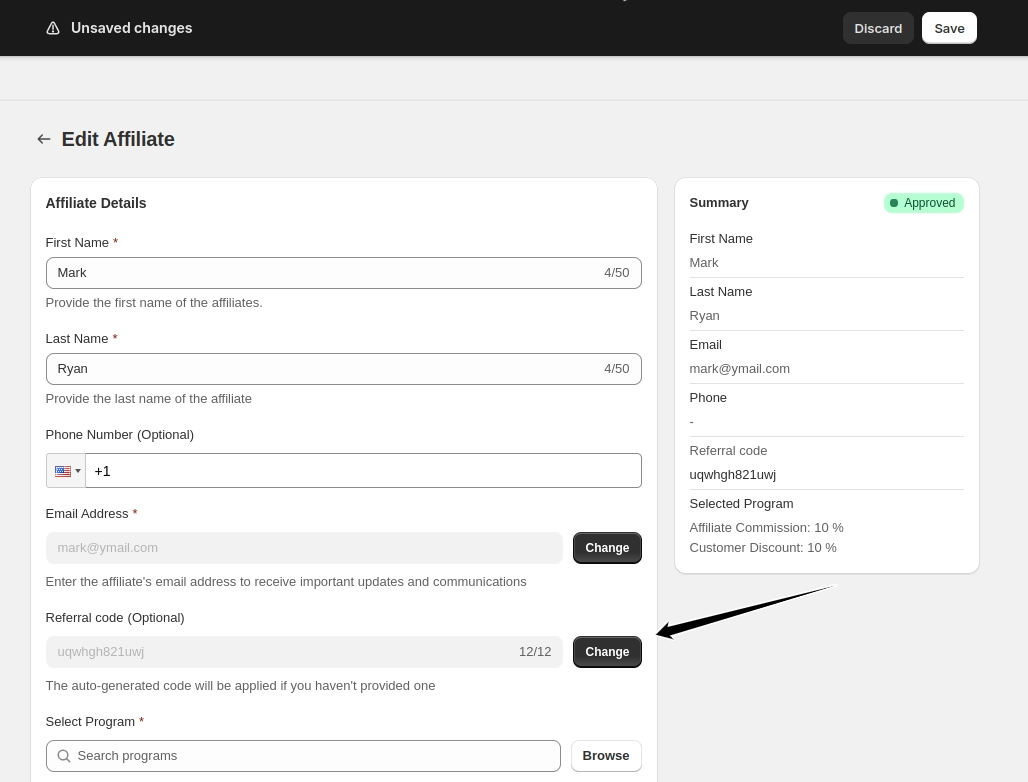Click the email value in the Summary card

point(739,369)
